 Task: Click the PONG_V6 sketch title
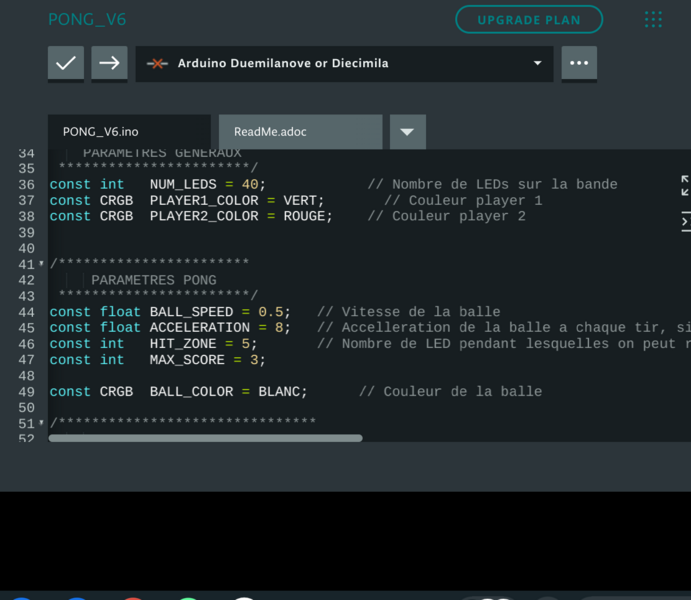87,20
